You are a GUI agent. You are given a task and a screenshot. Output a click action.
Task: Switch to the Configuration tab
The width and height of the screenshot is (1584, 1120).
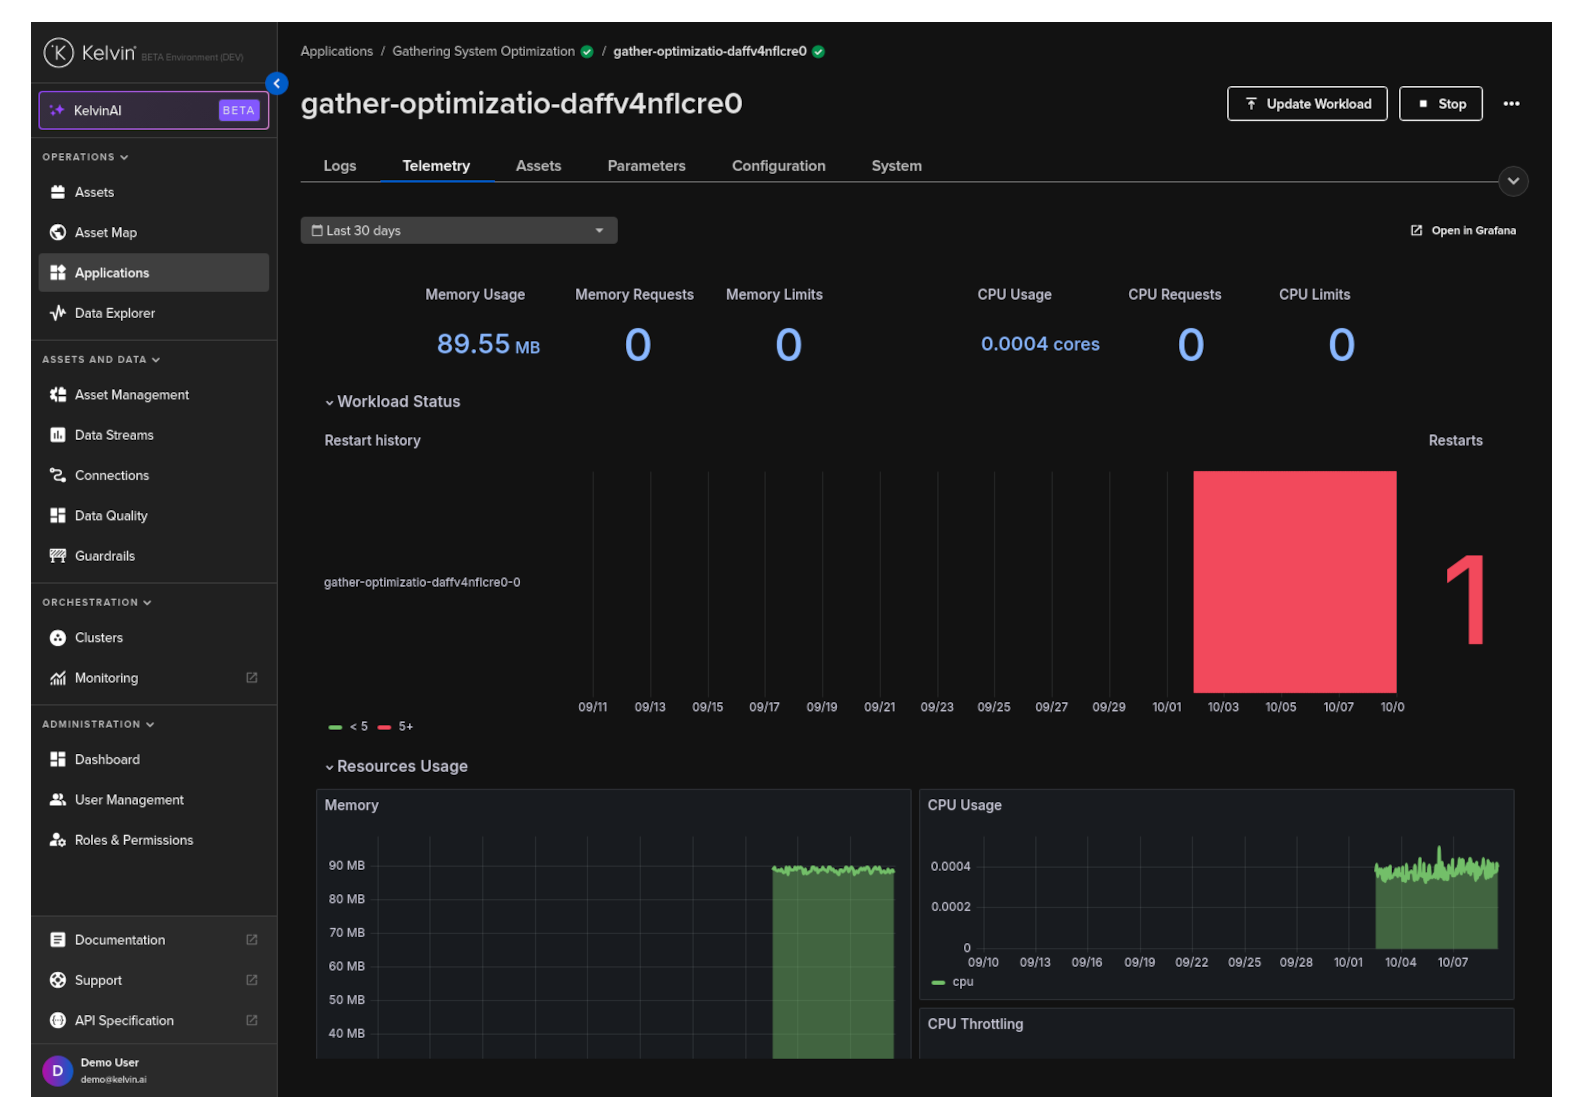coord(778,166)
